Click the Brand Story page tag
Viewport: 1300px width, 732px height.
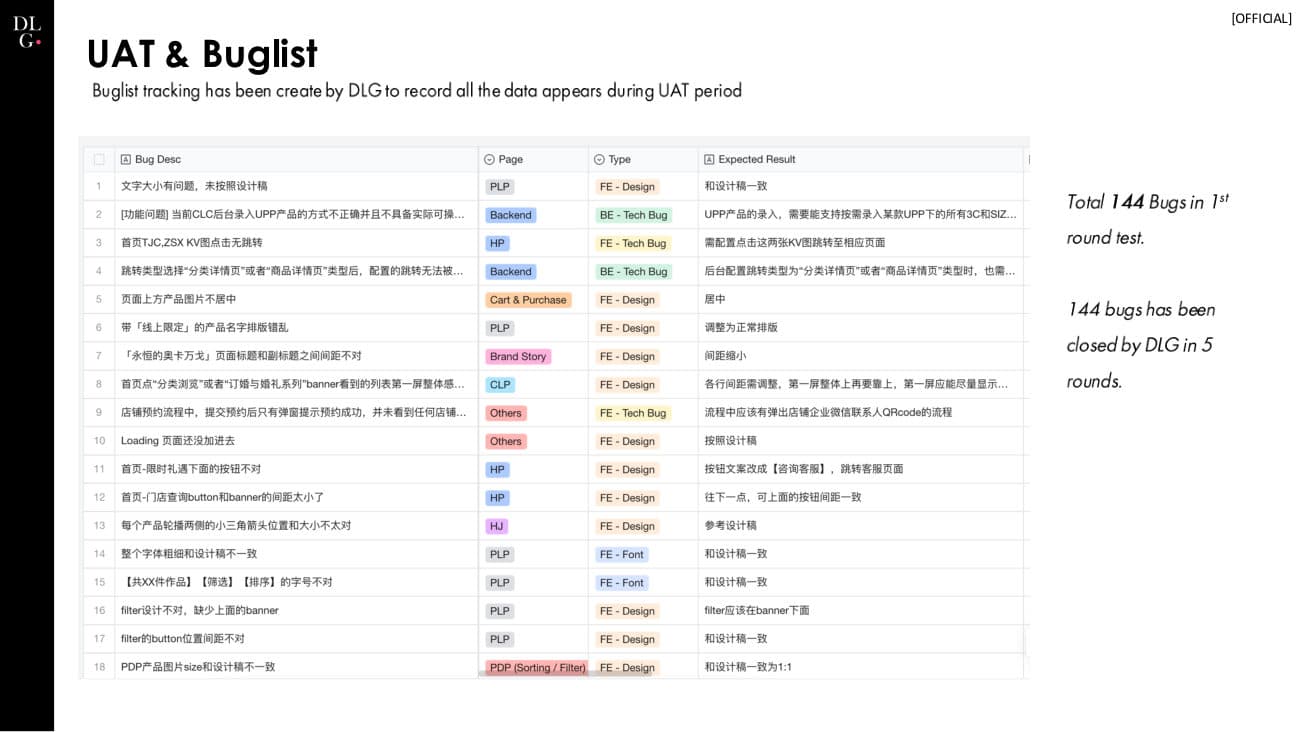point(518,357)
